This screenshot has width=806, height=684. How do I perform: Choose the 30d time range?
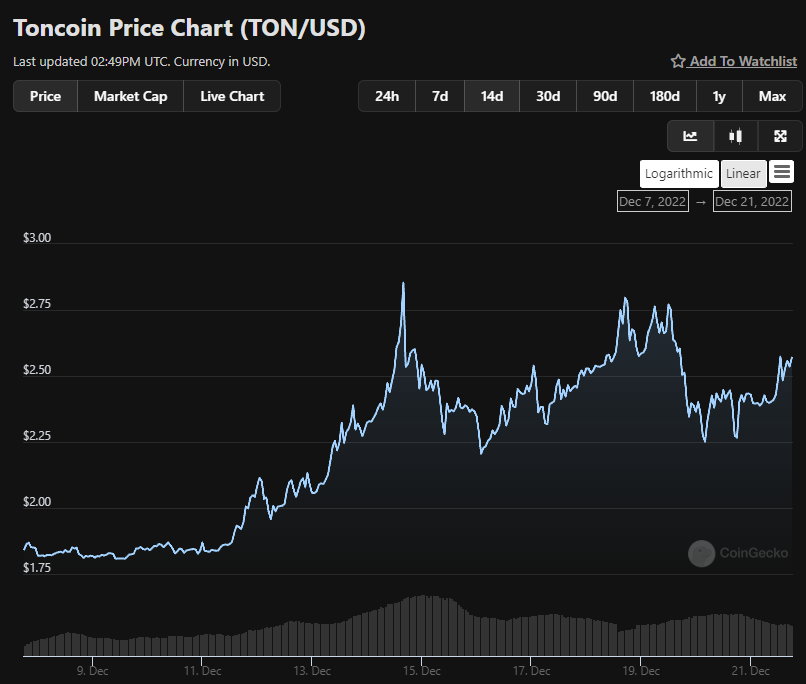pyautogui.click(x=548, y=96)
